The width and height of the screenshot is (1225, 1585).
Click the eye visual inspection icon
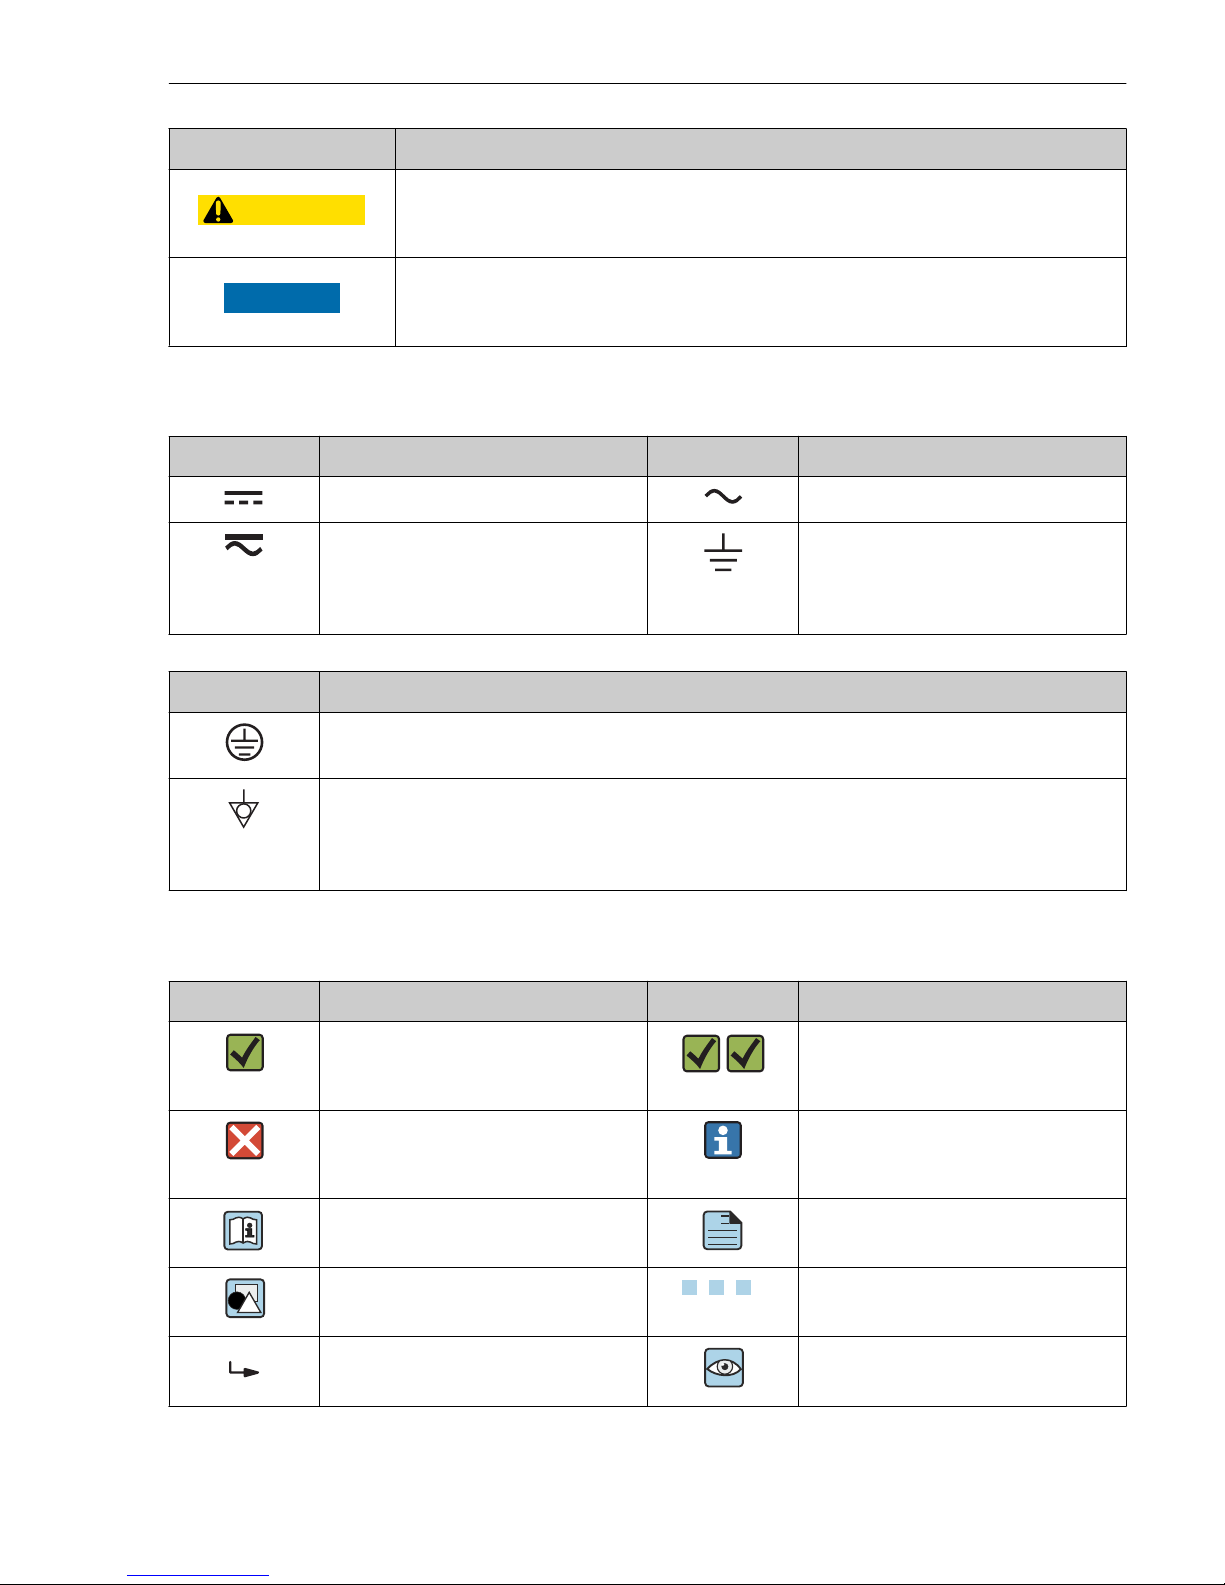(x=723, y=1368)
